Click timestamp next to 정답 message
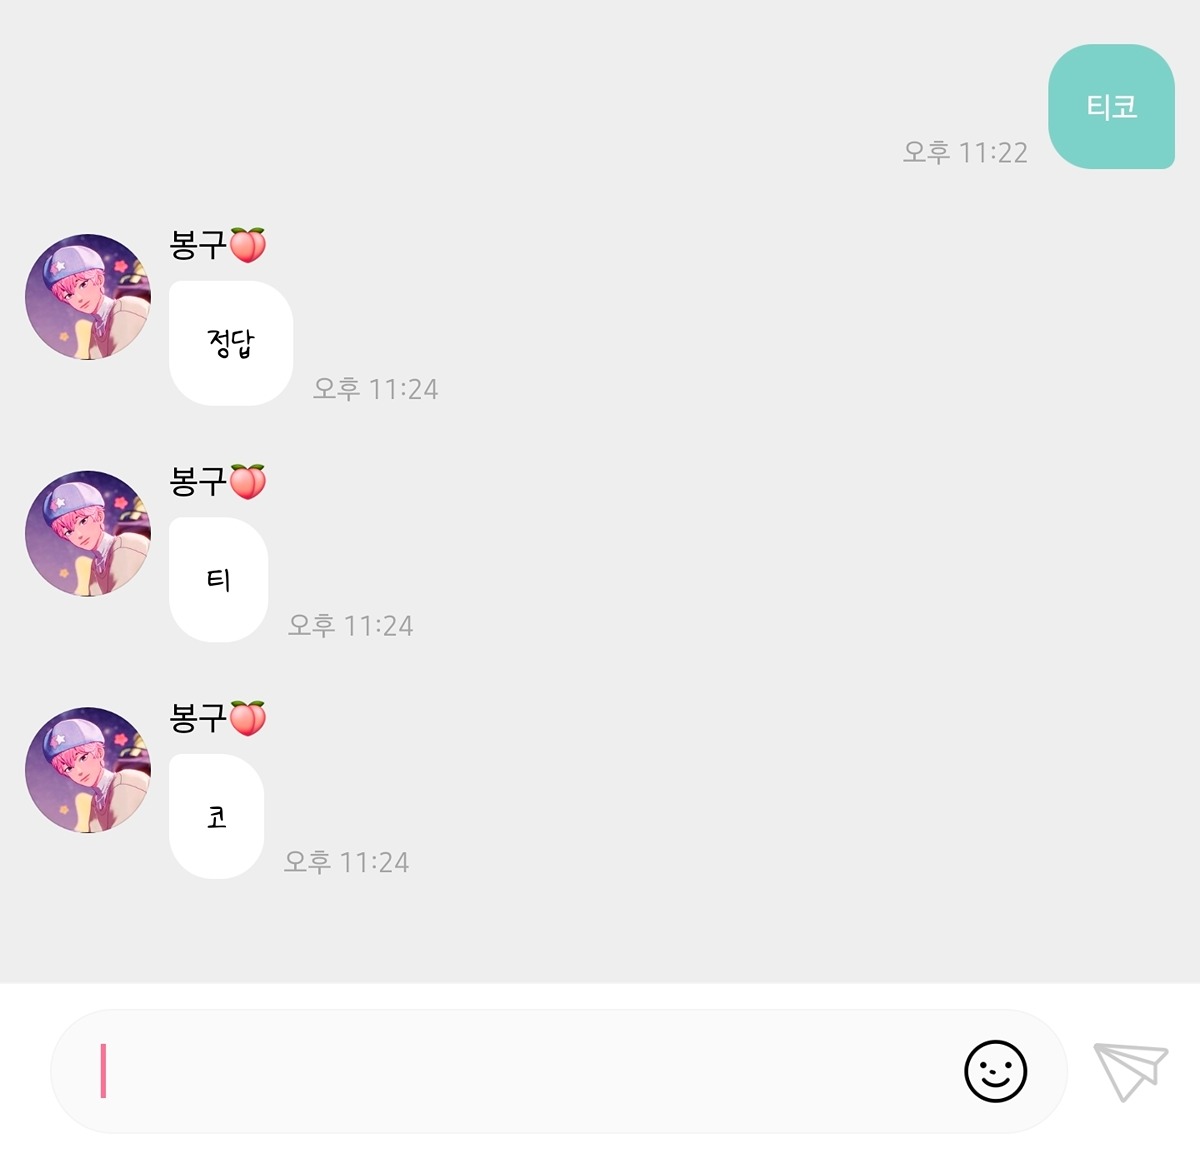Screen dimensions: 1200x1158 point(375,389)
